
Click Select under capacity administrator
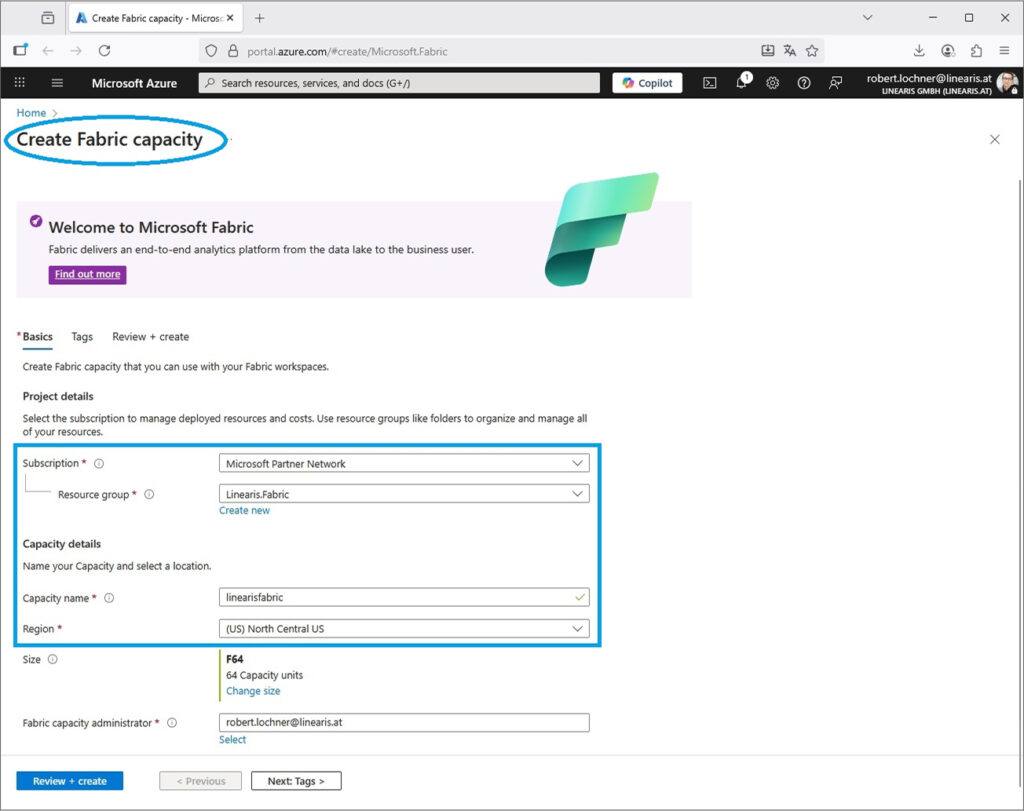[x=232, y=739]
